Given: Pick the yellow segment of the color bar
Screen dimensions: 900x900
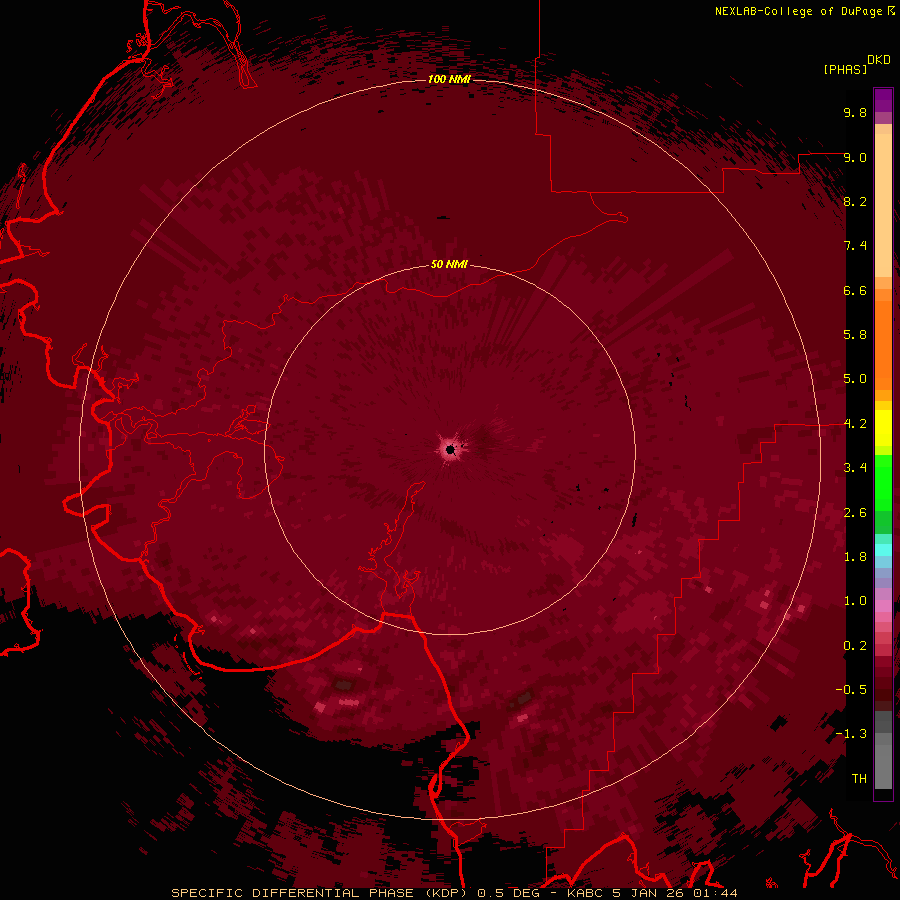Looking at the screenshot, I should pos(883,428).
